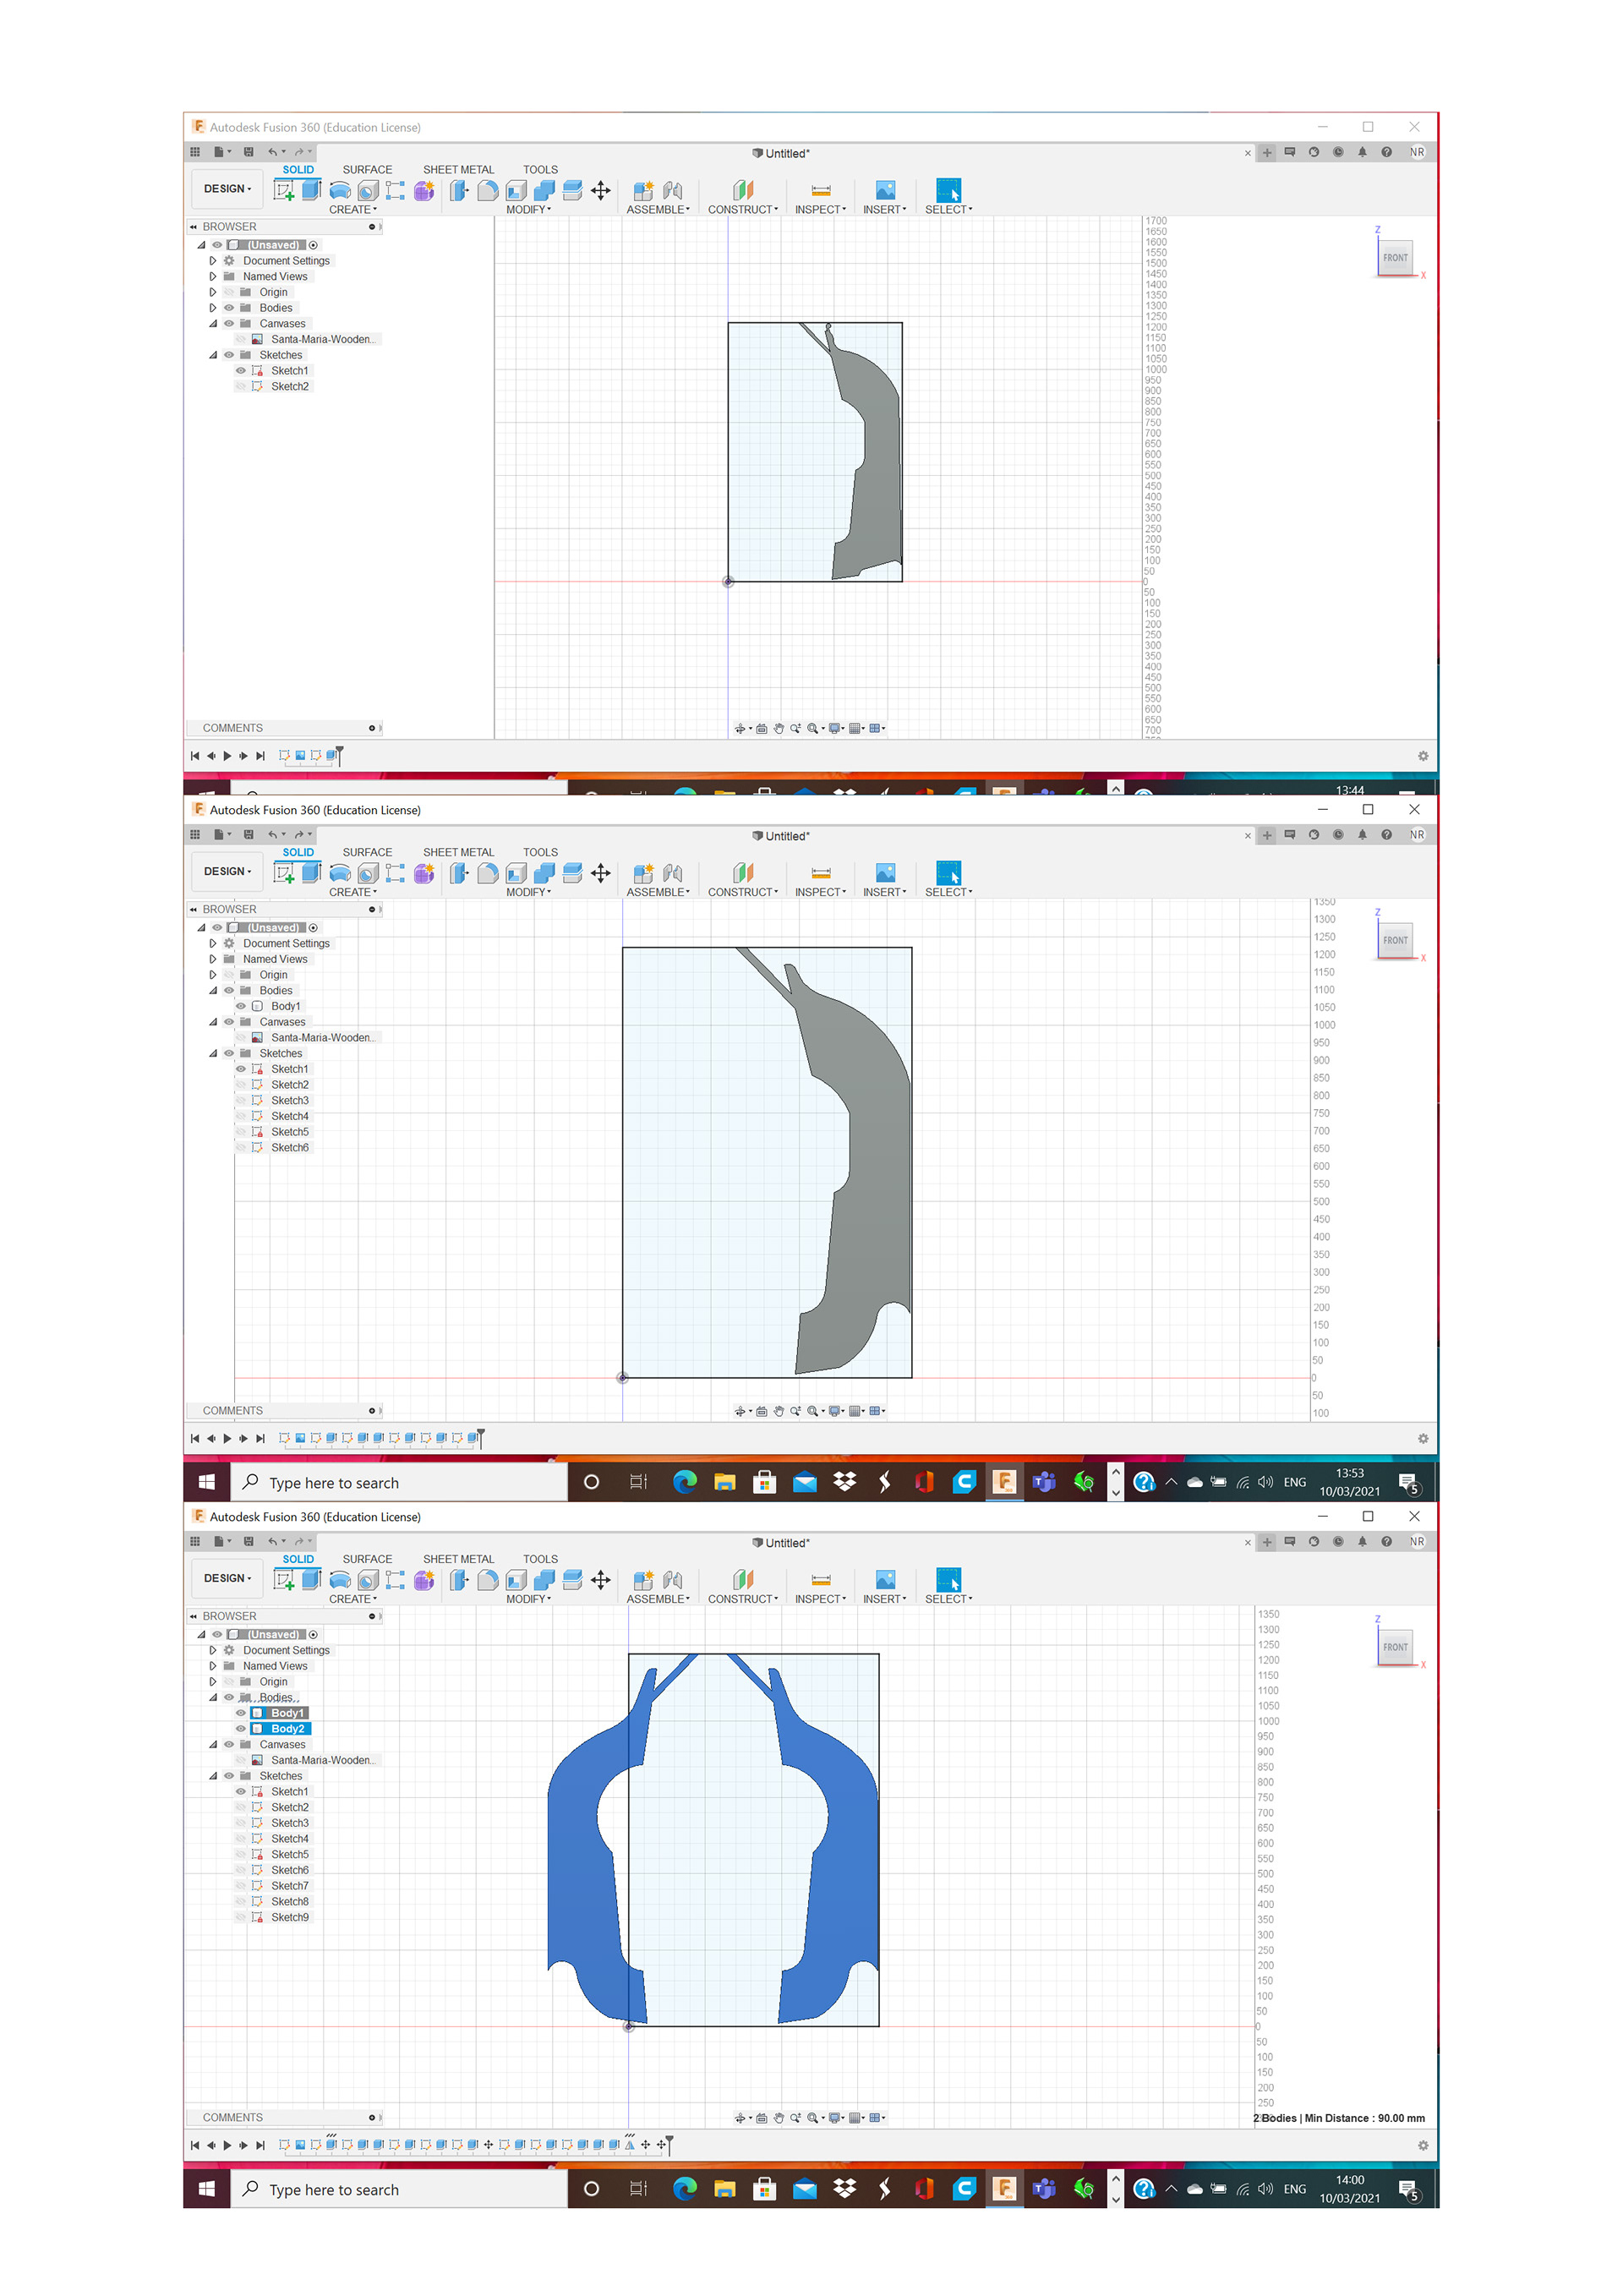The image size is (1623, 2296).
Task: Click Create Sketch icon in the 14:00 window
Action: [x=284, y=1580]
